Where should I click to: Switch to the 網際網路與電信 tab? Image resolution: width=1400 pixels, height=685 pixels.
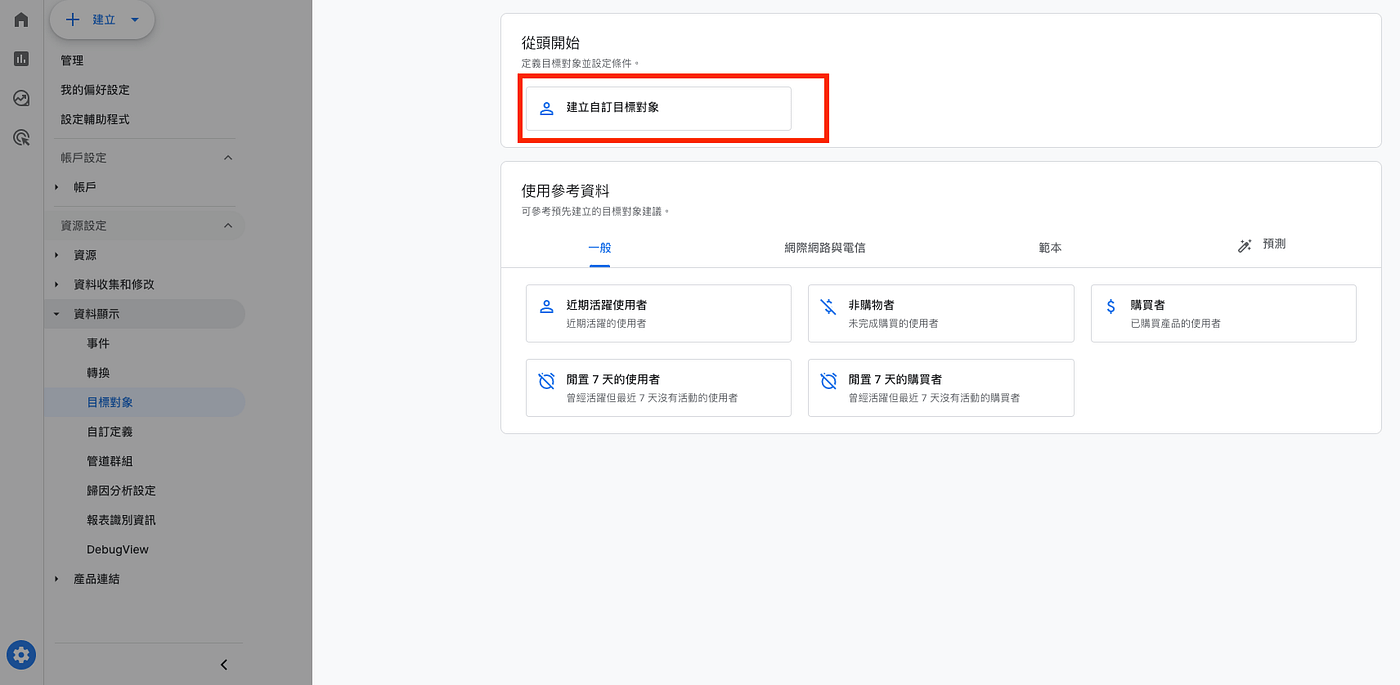click(825, 247)
